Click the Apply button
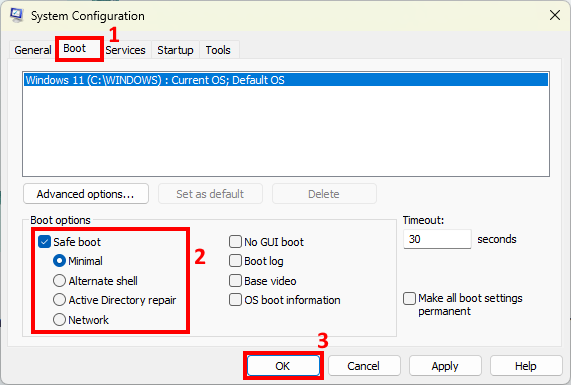571x385 pixels. coord(445,366)
